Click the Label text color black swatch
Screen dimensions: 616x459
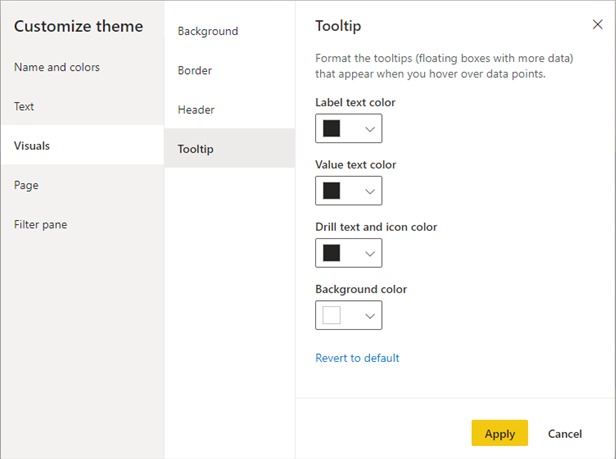[332, 129]
